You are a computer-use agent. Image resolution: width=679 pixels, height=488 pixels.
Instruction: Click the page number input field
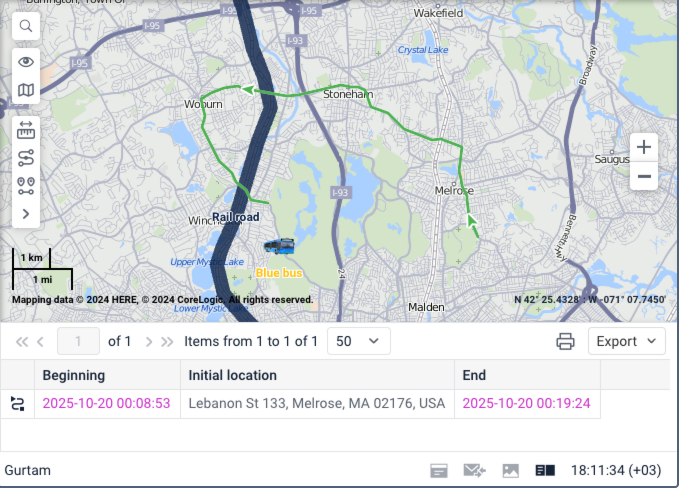click(x=79, y=341)
